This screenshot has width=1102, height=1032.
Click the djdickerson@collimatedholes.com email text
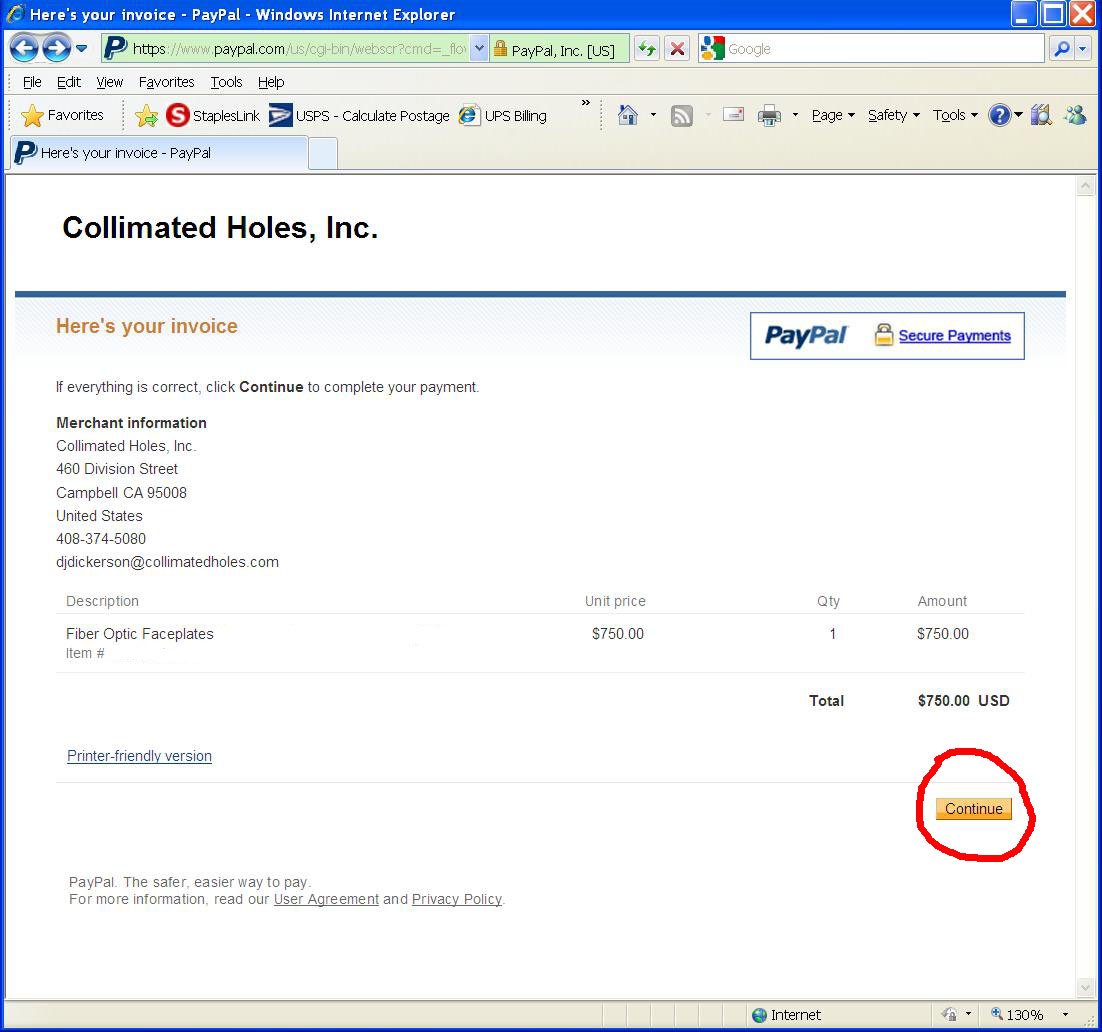point(167,562)
